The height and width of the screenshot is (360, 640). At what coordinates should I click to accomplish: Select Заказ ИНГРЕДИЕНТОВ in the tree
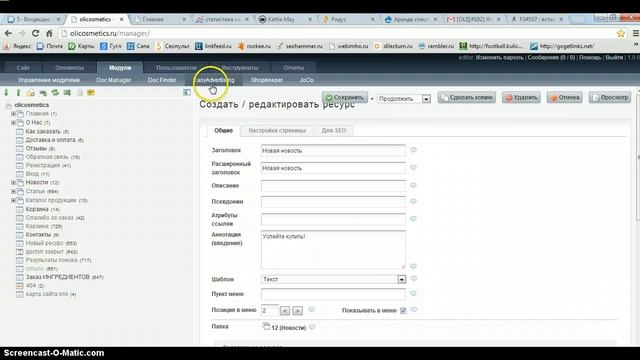(58, 277)
